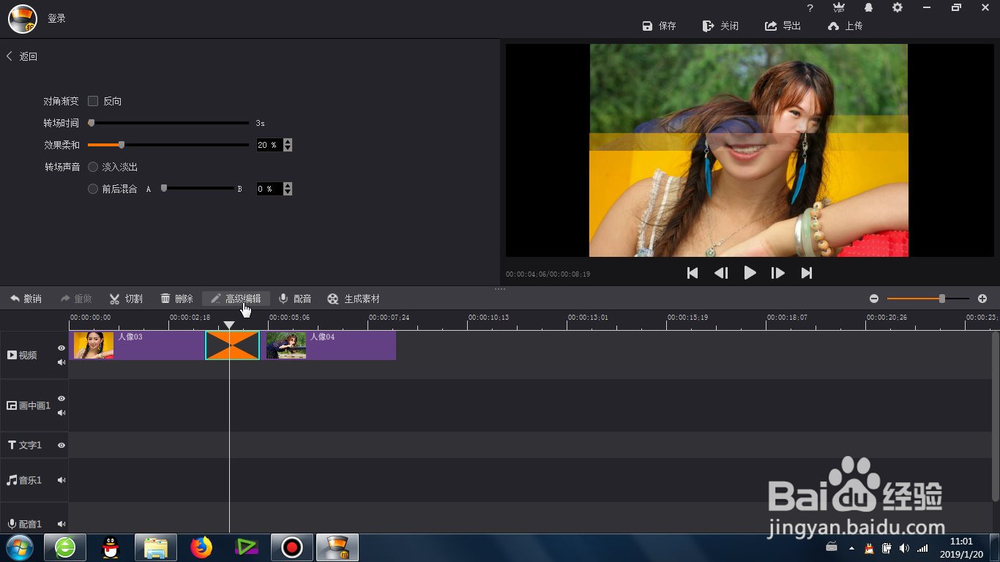1000x562 pixels.
Task: Hide the 视频 track with eye icon
Action: tap(61, 348)
